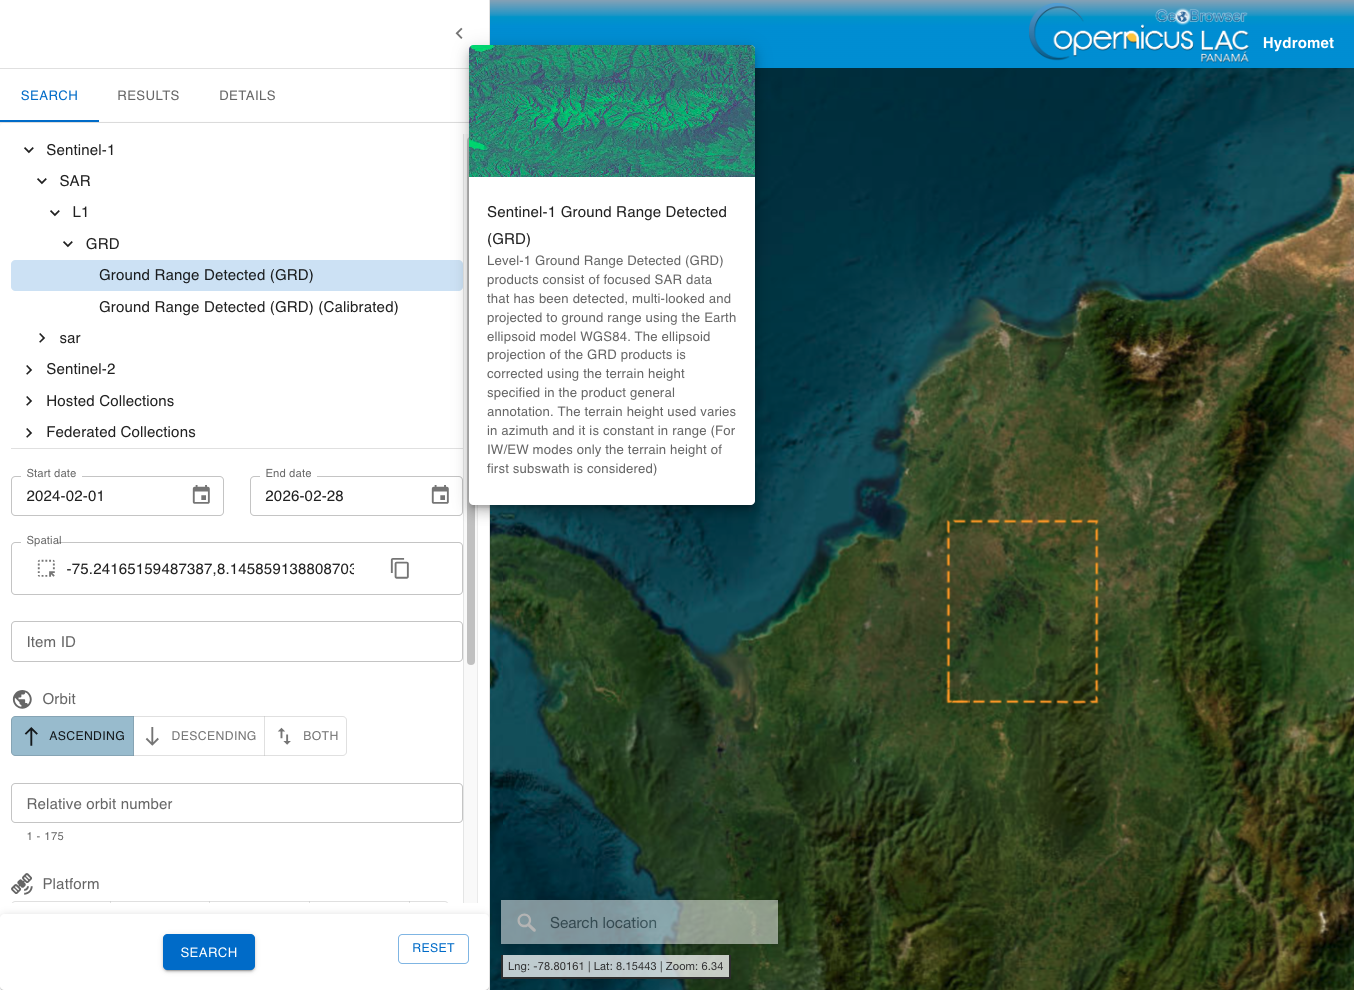Open the Start date calendar picker
Viewport: 1354px width, 990px height.
click(x=201, y=495)
